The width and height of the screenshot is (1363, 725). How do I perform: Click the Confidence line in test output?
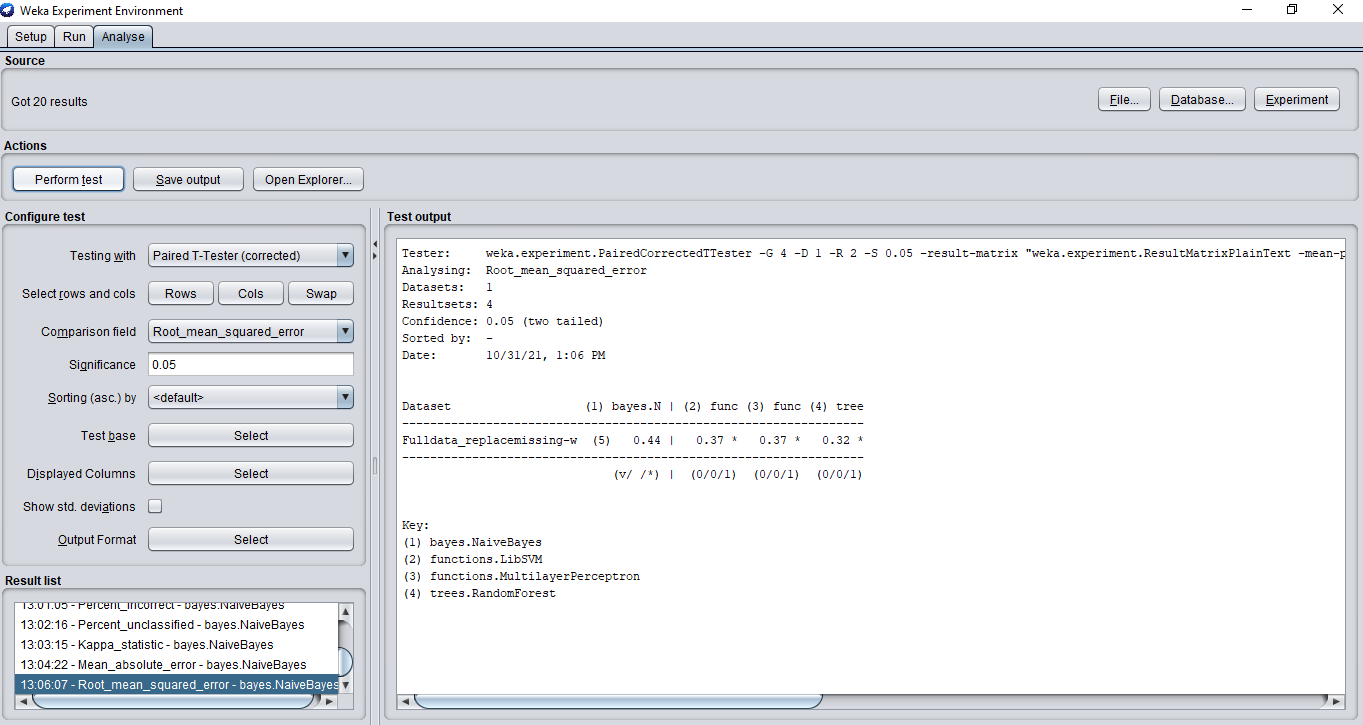(503, 321)
